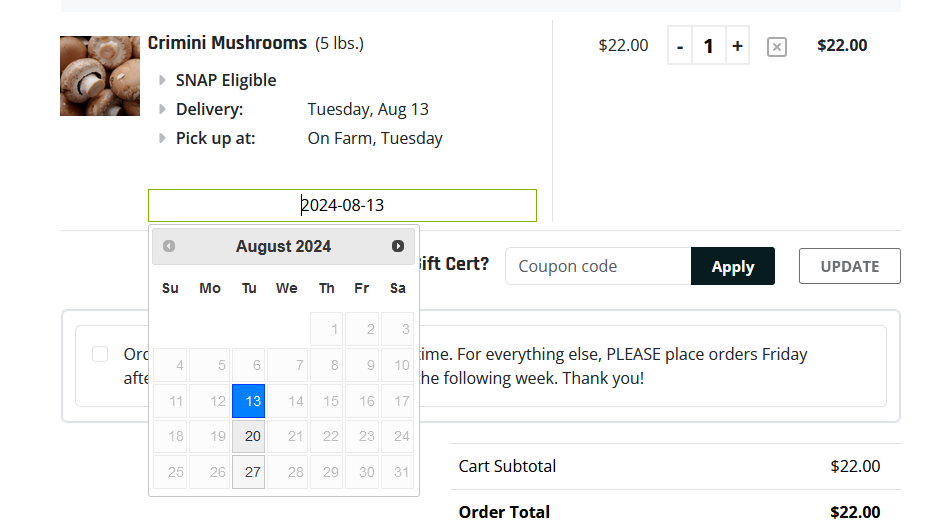
Task: Tick the order notice checkbox
Action: (100, 354)
